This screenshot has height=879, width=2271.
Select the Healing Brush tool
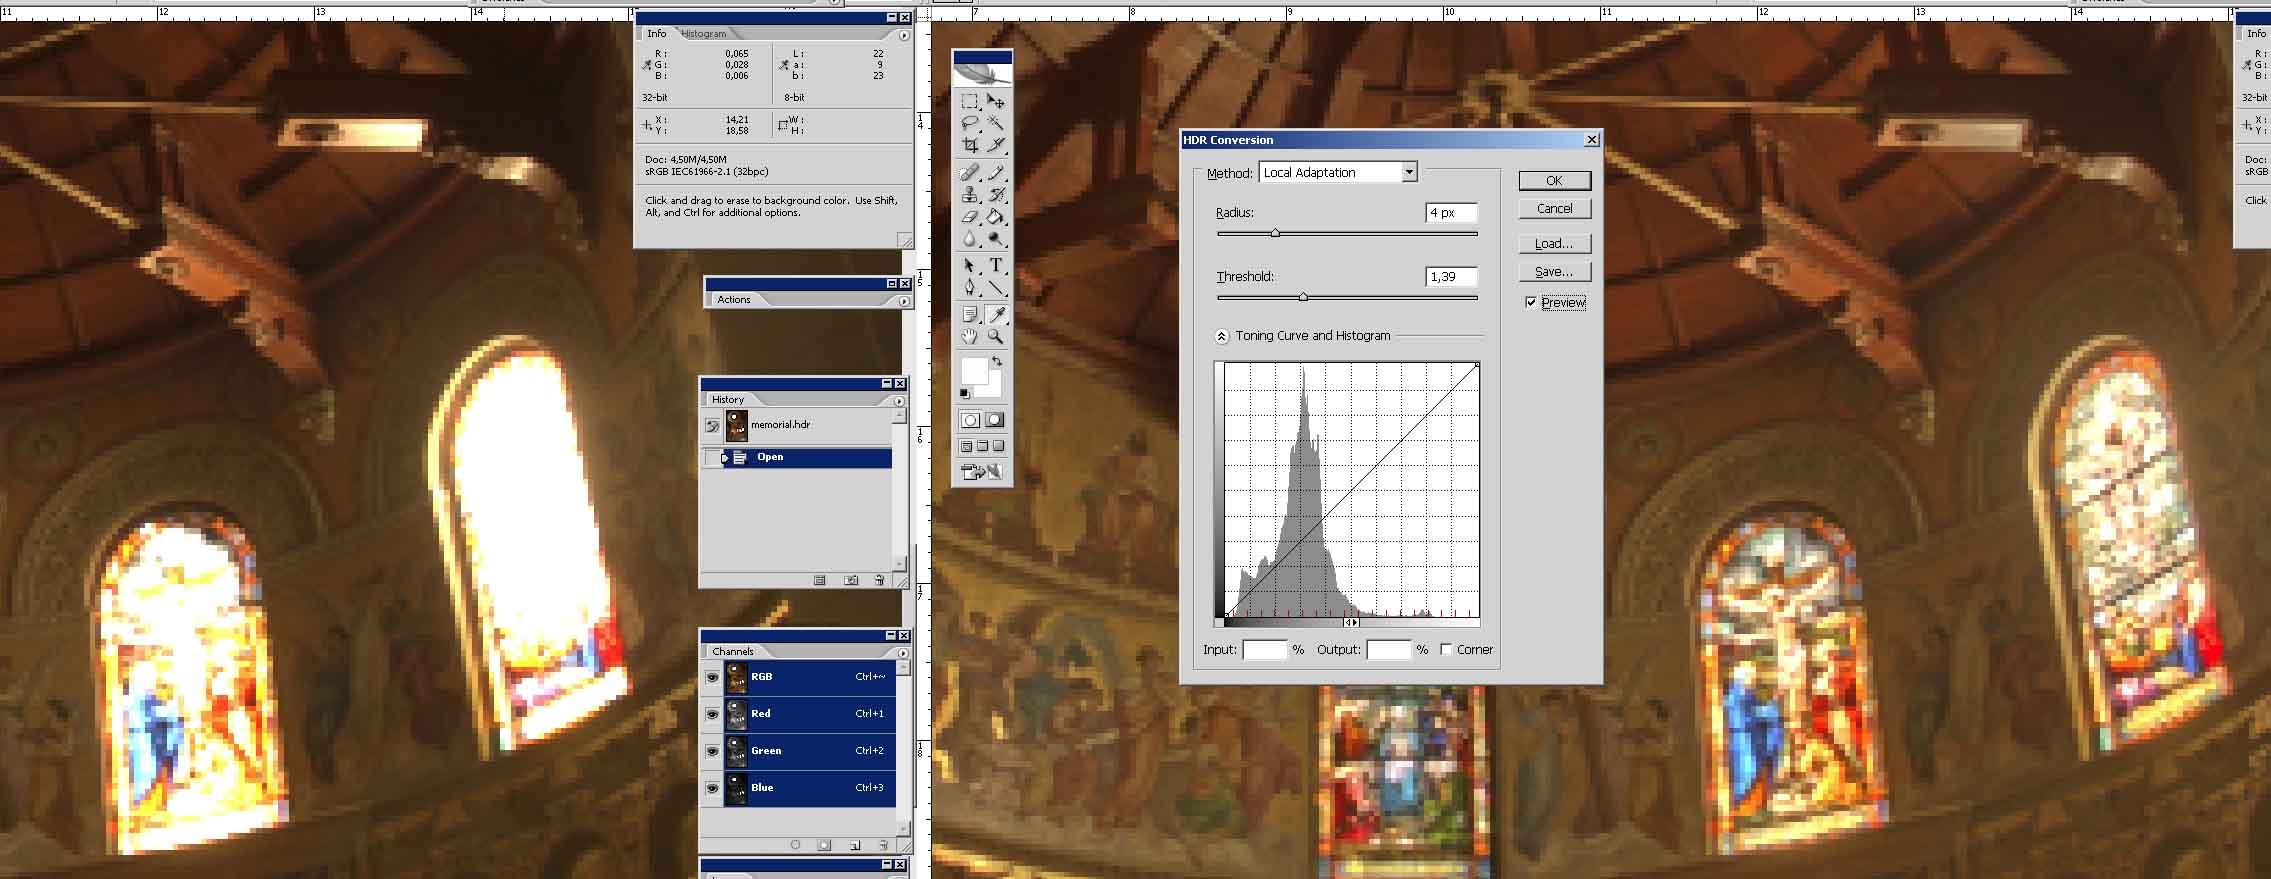[x=970, y=173]
